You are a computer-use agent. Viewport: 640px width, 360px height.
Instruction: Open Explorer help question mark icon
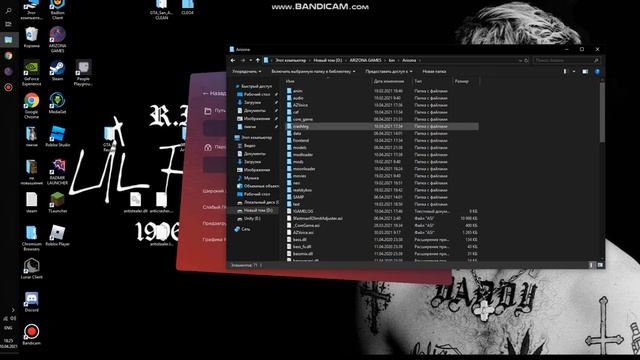point(597,71)
